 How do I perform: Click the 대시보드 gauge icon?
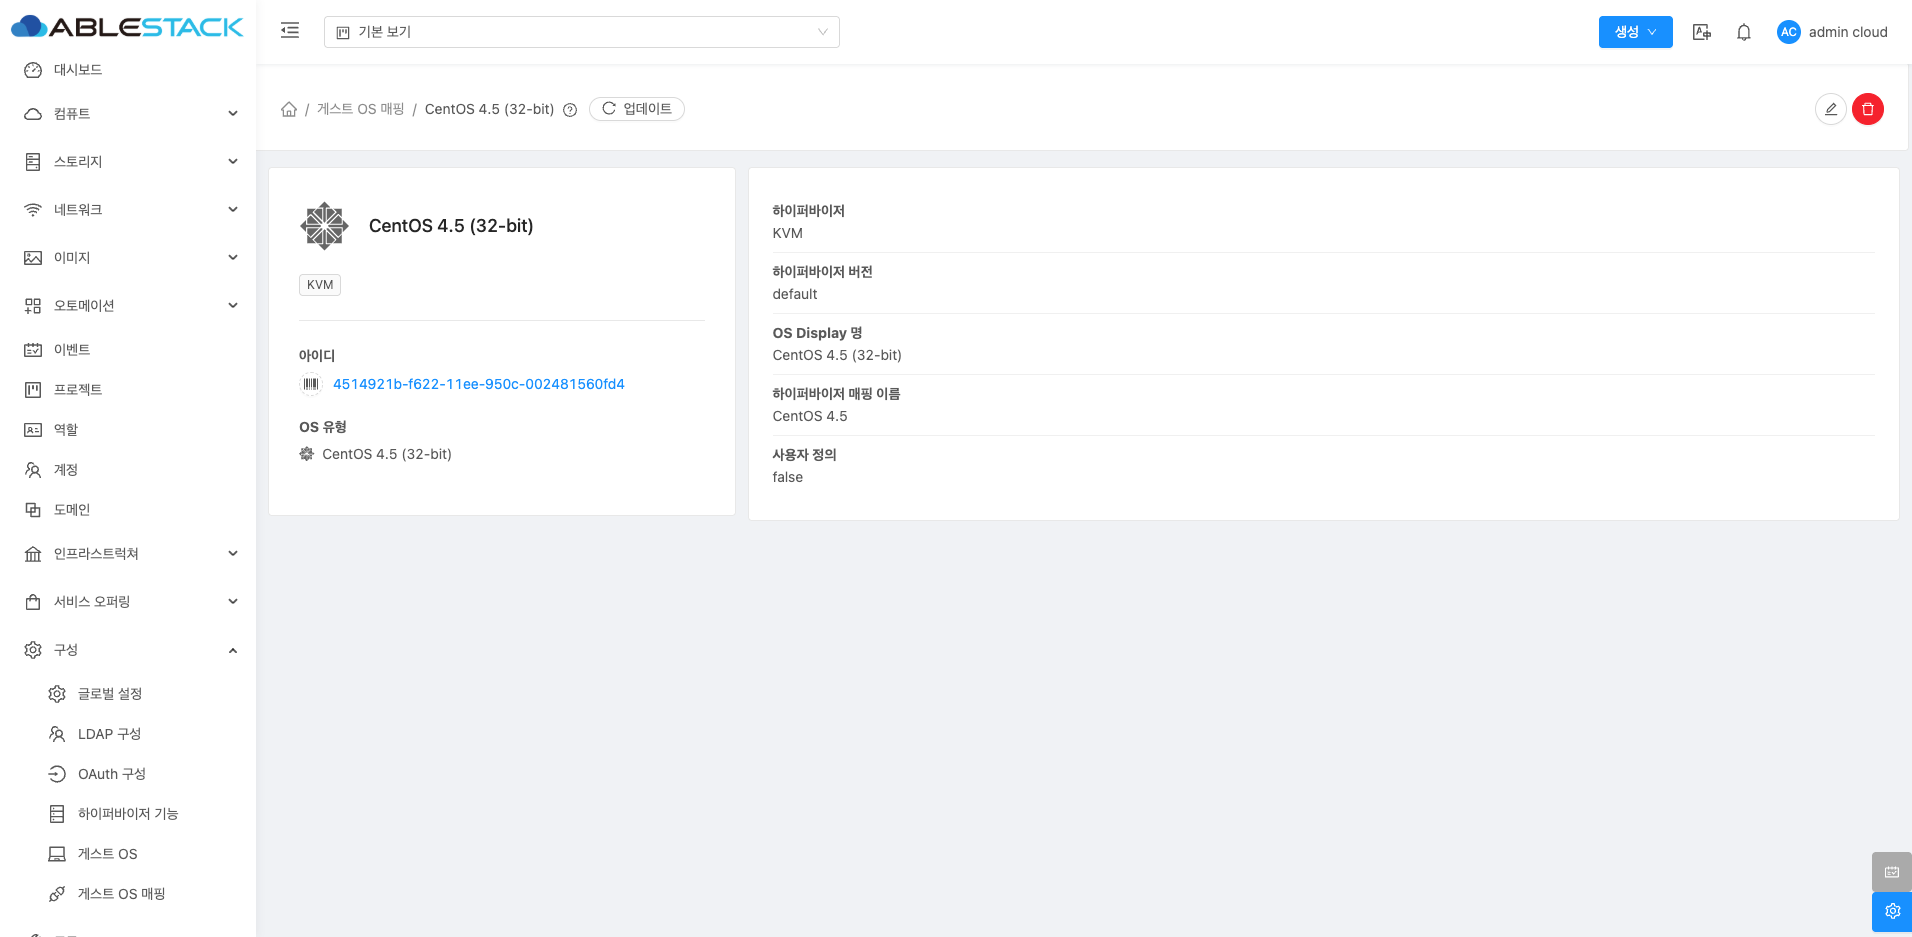pos(33,70)
